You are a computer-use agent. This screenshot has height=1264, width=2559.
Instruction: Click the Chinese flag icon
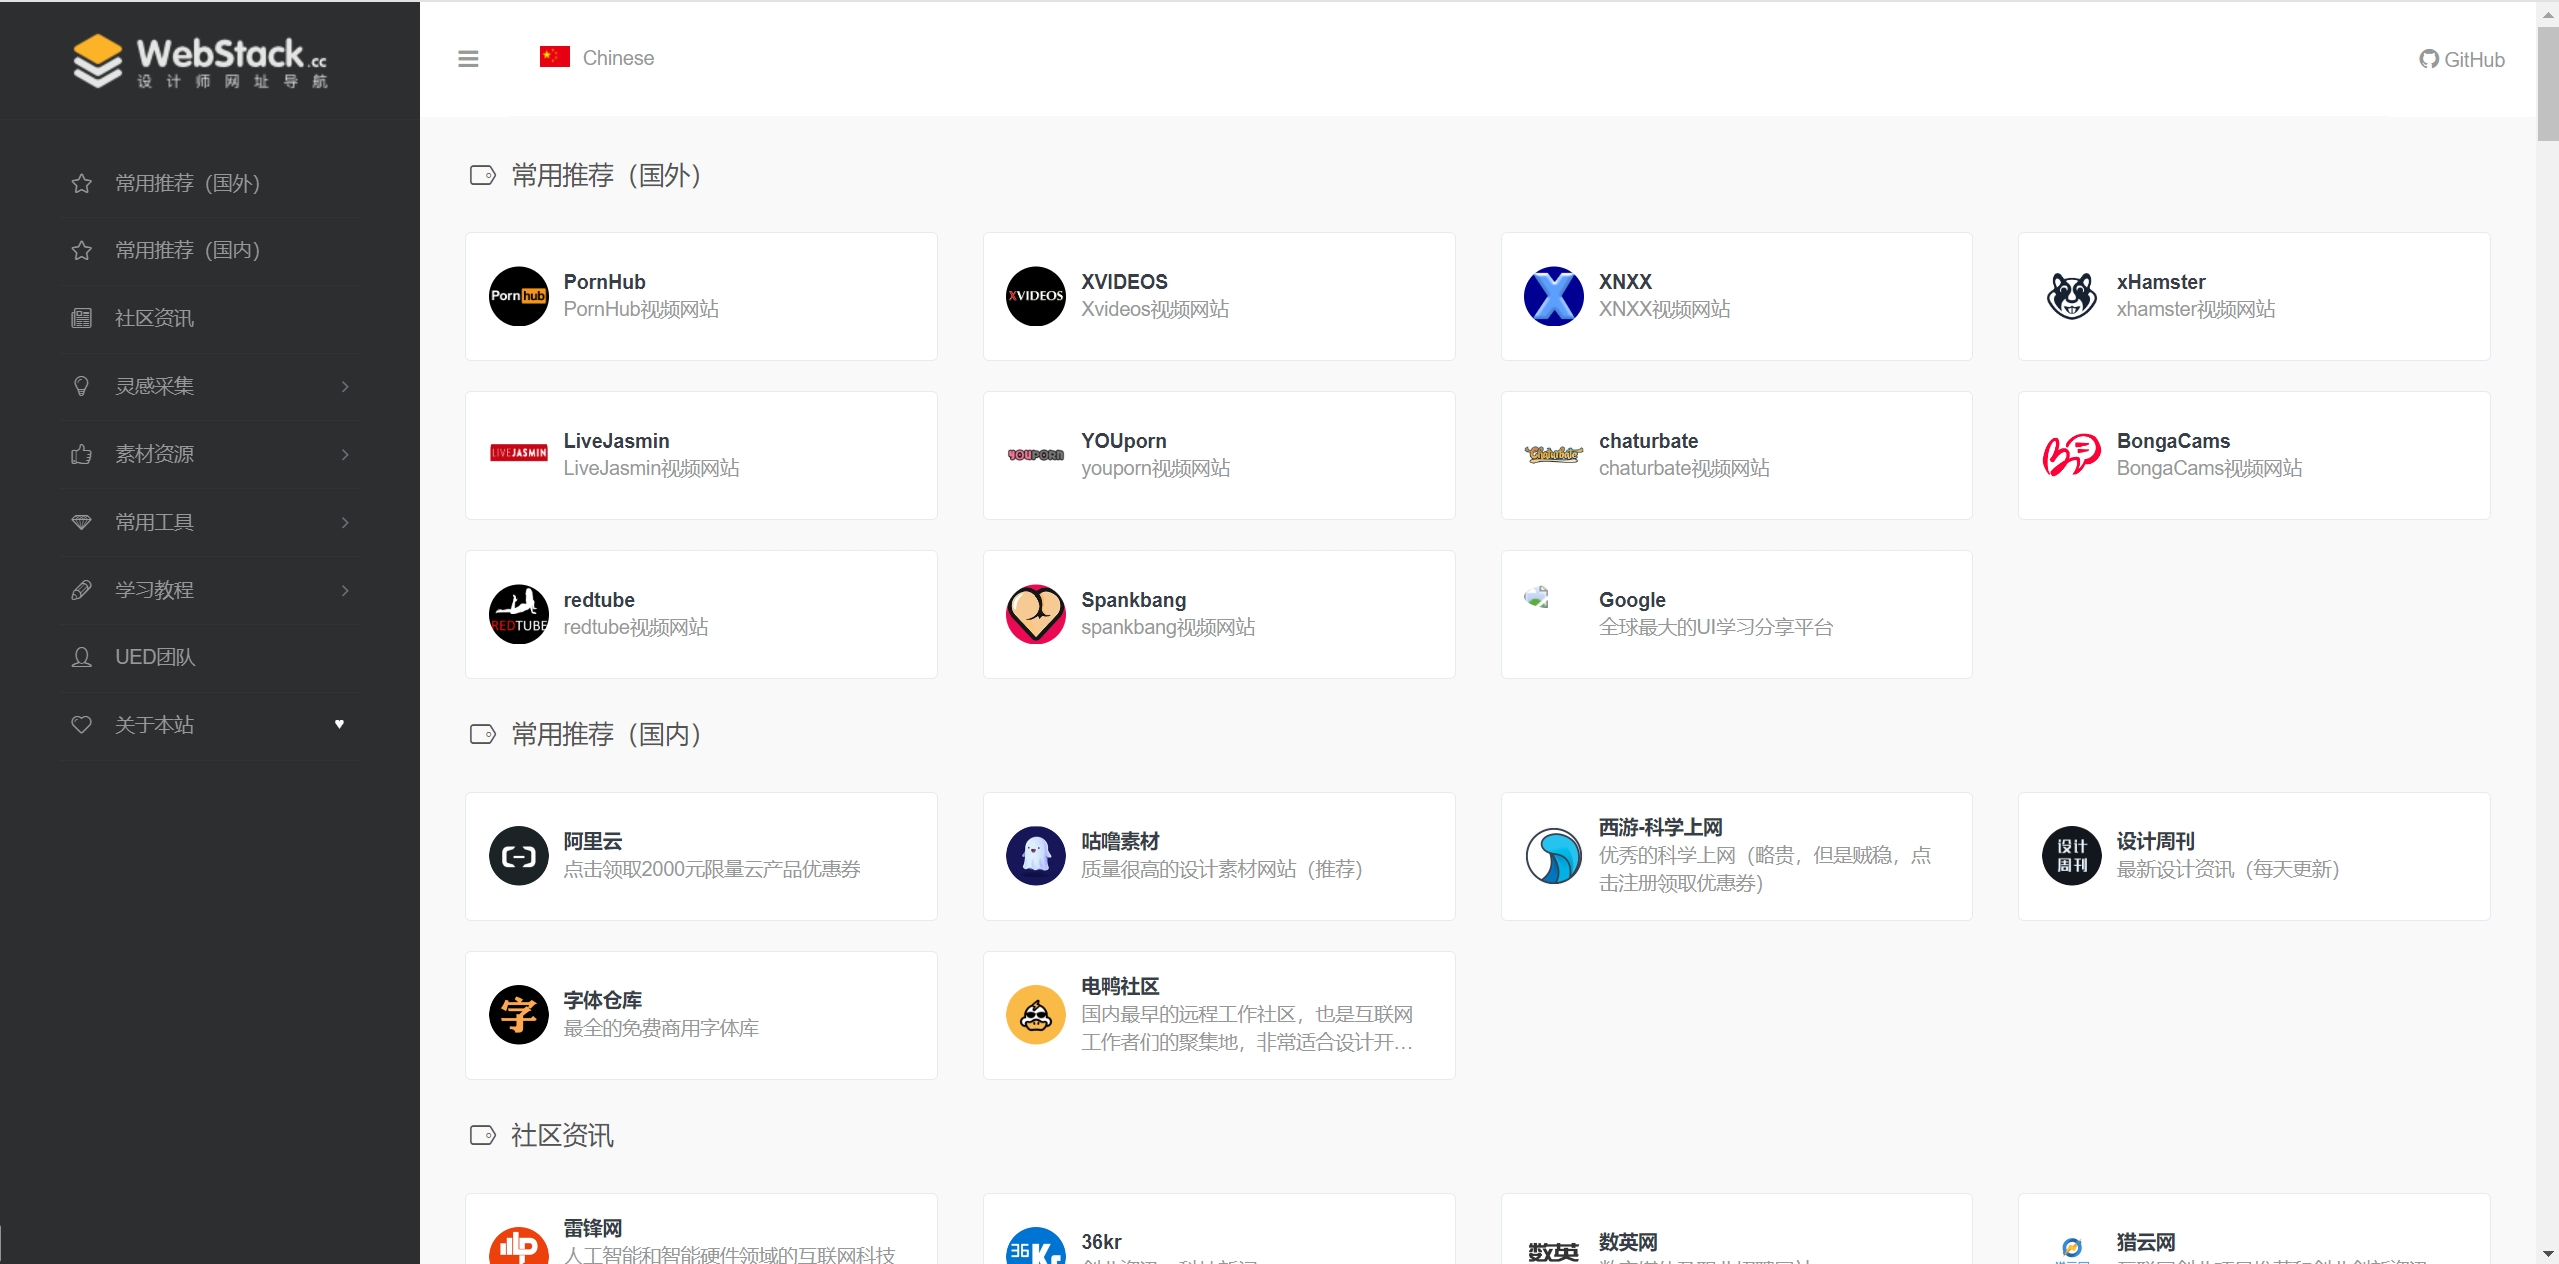555,57
